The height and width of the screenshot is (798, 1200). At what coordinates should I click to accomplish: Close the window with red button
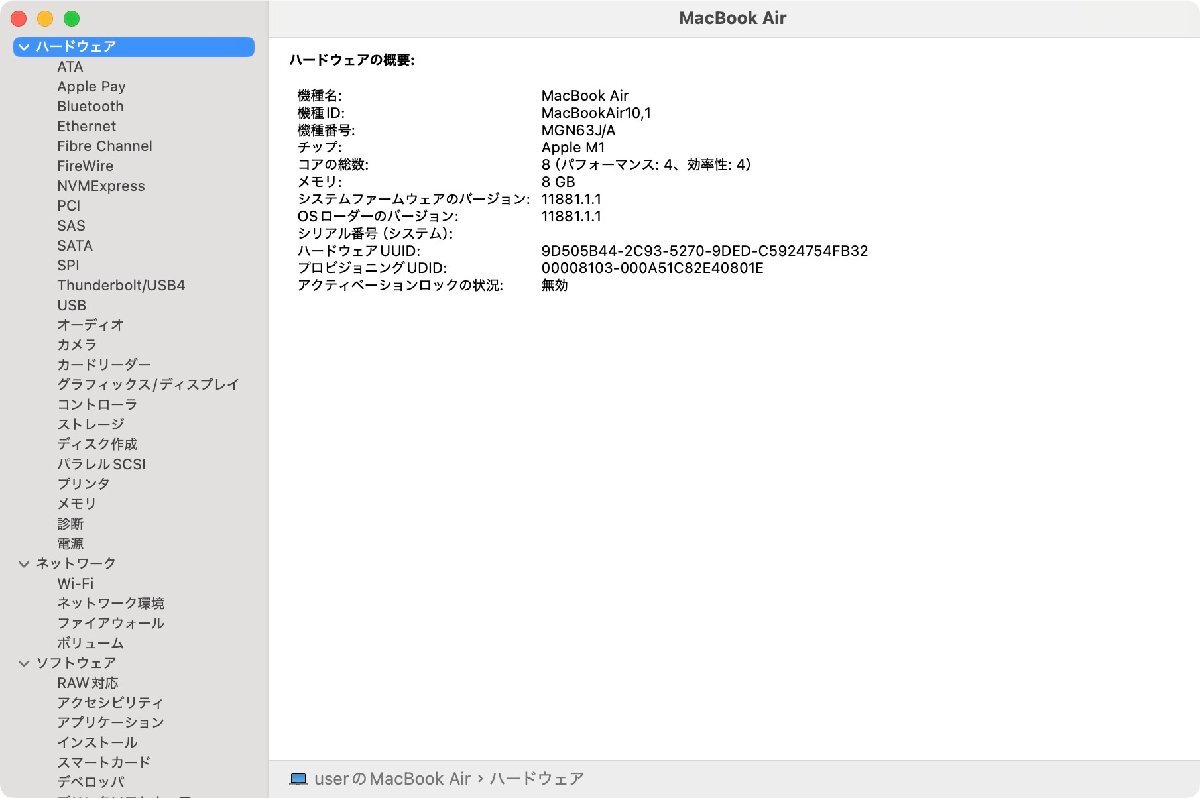coord(19,19)
